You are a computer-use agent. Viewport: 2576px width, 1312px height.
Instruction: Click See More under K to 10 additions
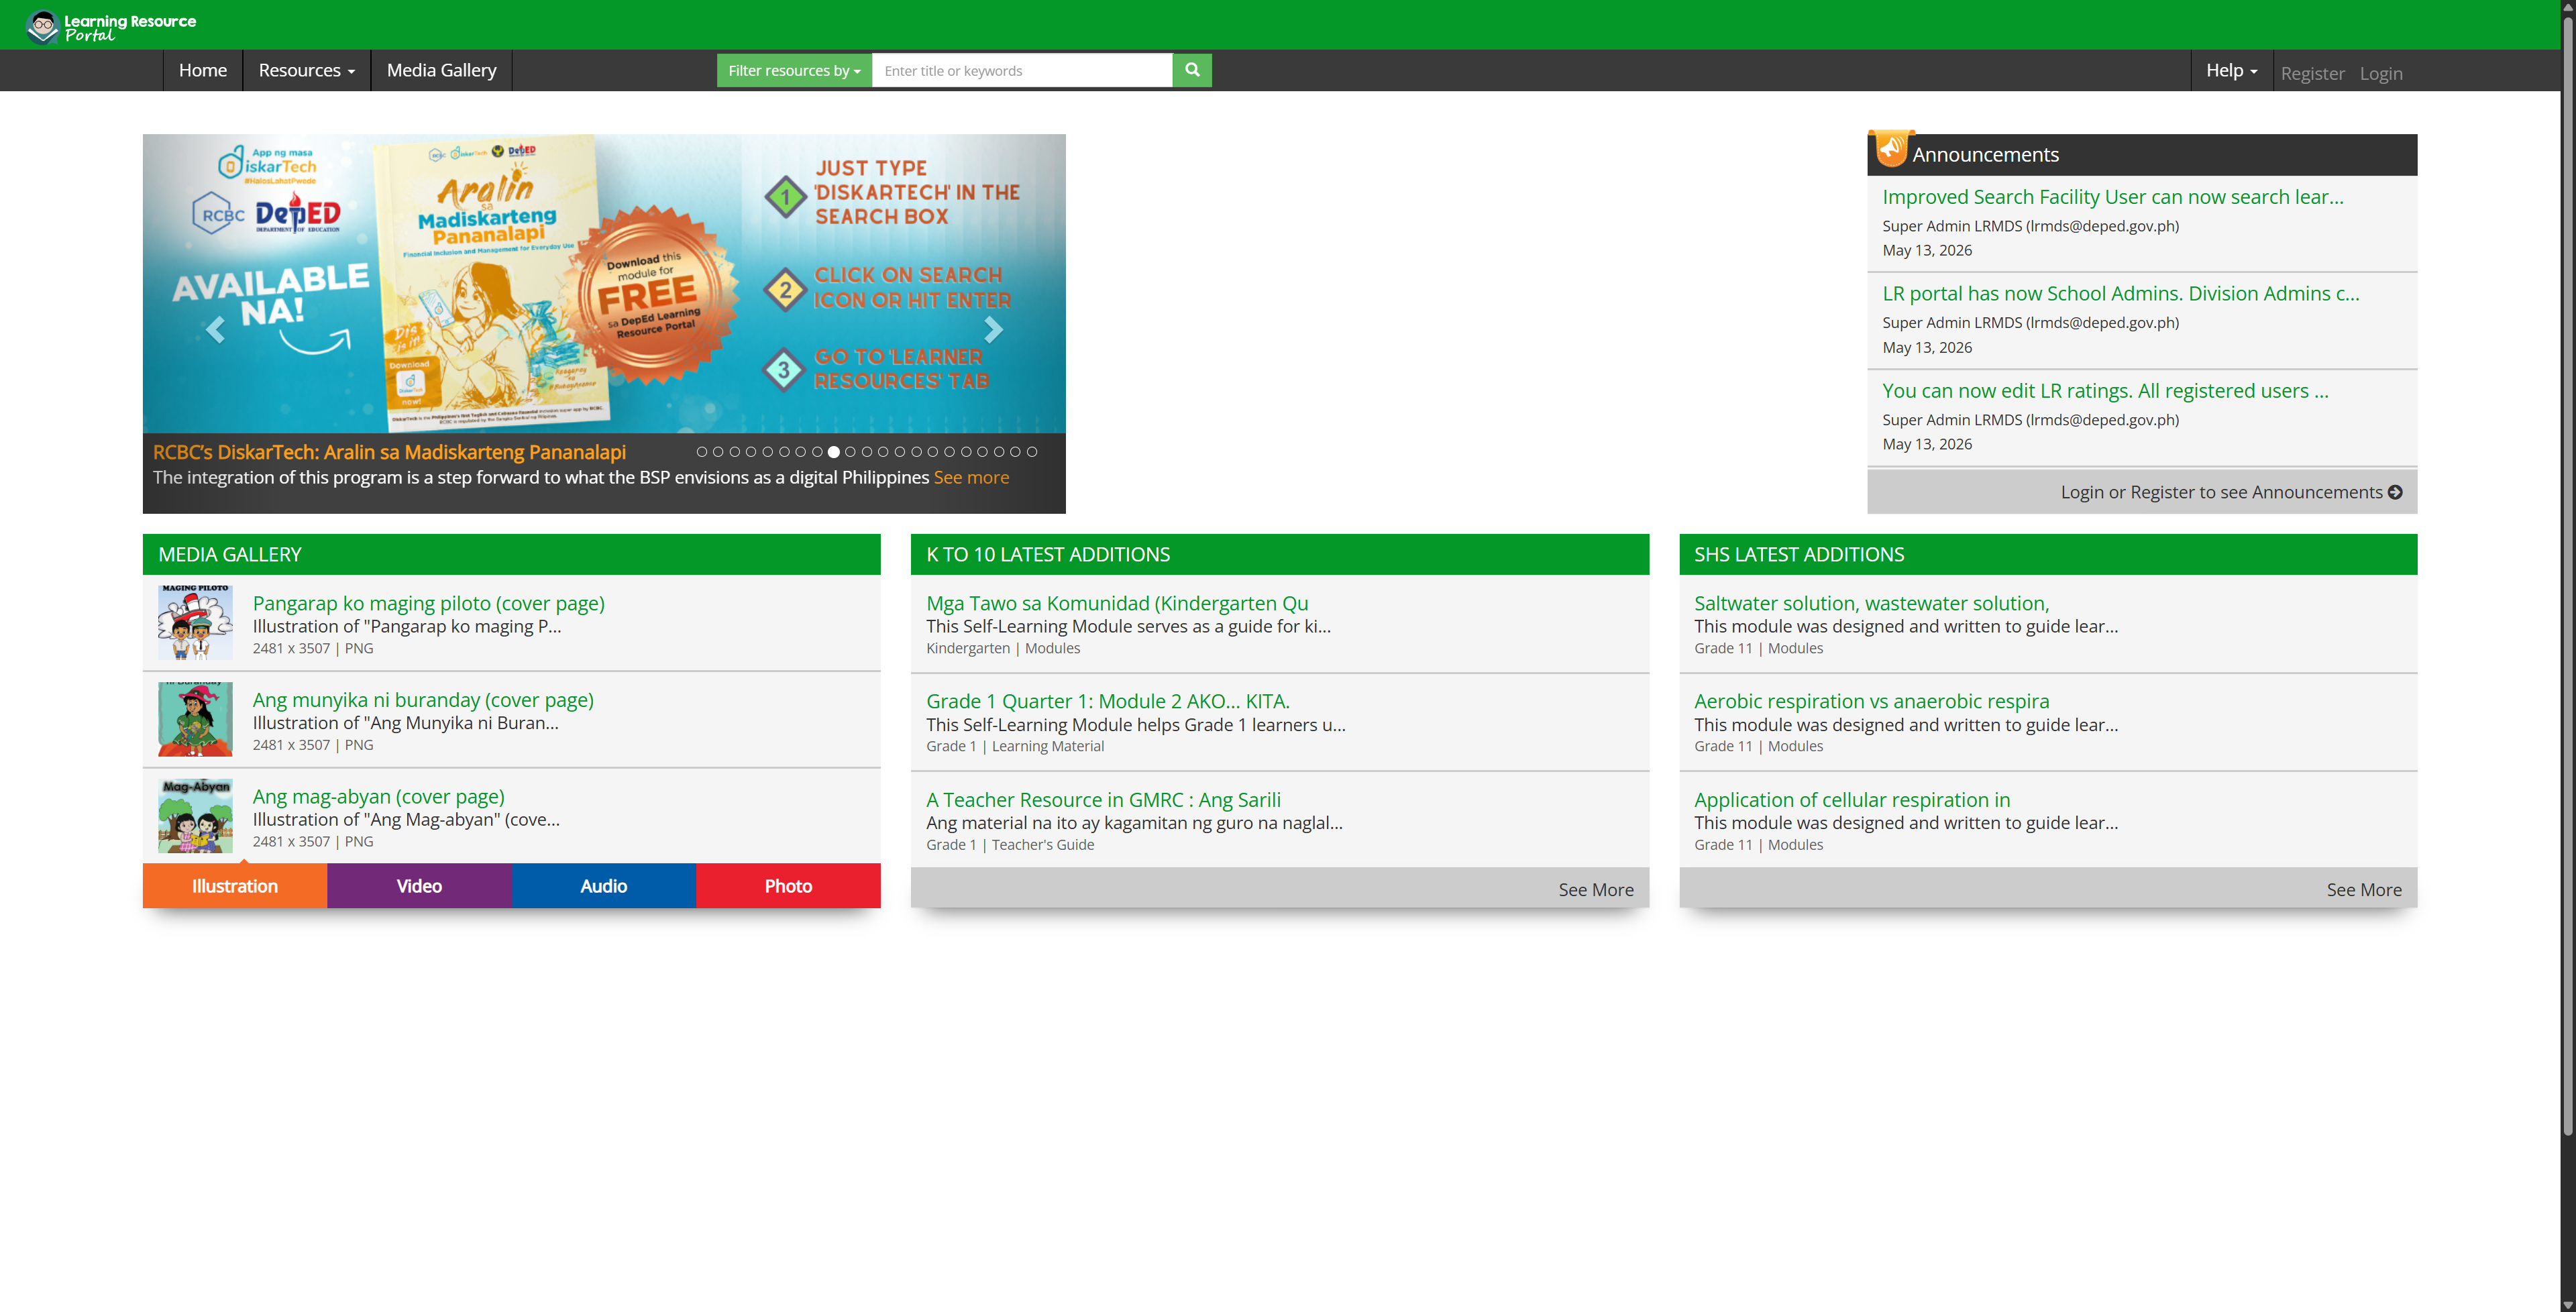point(1595,890)
